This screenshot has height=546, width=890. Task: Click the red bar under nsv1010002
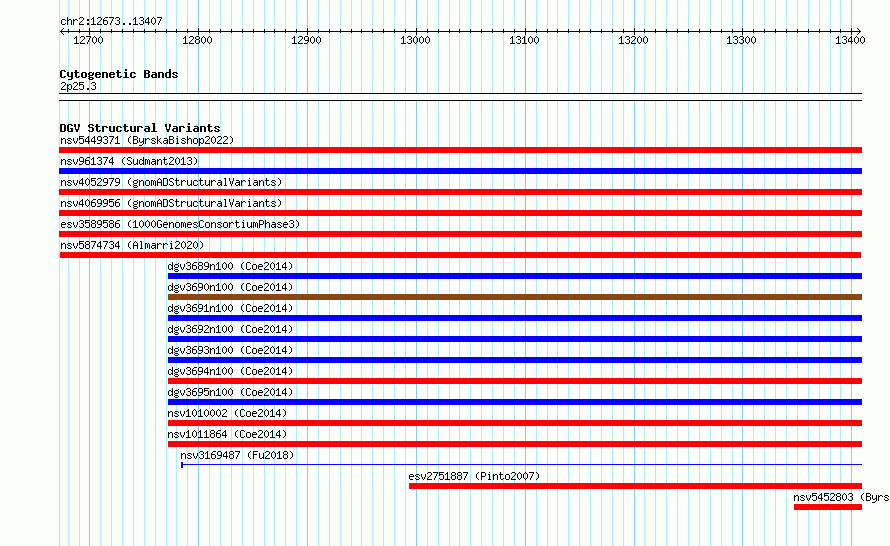(515, 423)
